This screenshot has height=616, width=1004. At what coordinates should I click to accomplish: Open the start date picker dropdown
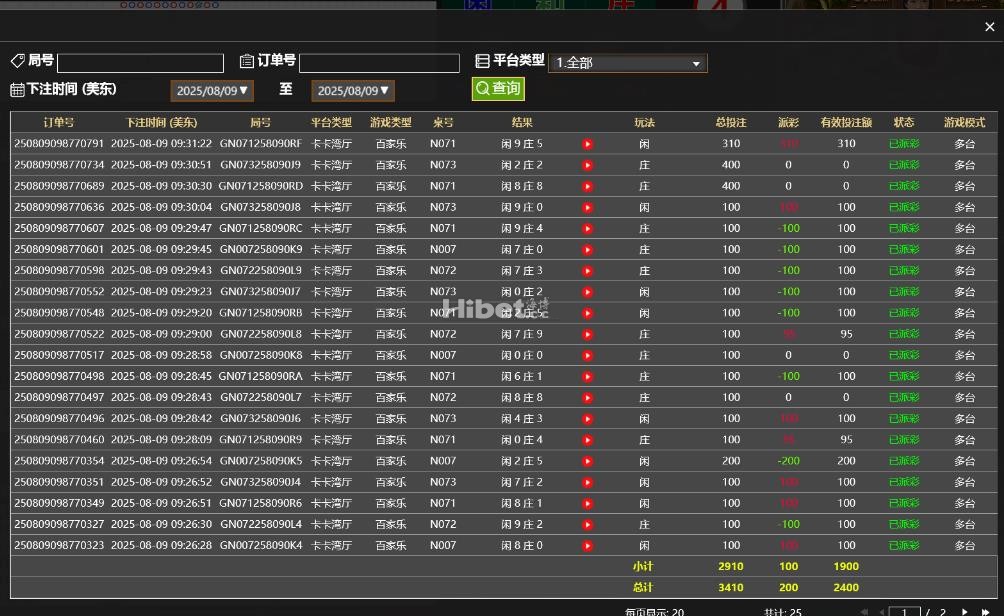(212, 91)
